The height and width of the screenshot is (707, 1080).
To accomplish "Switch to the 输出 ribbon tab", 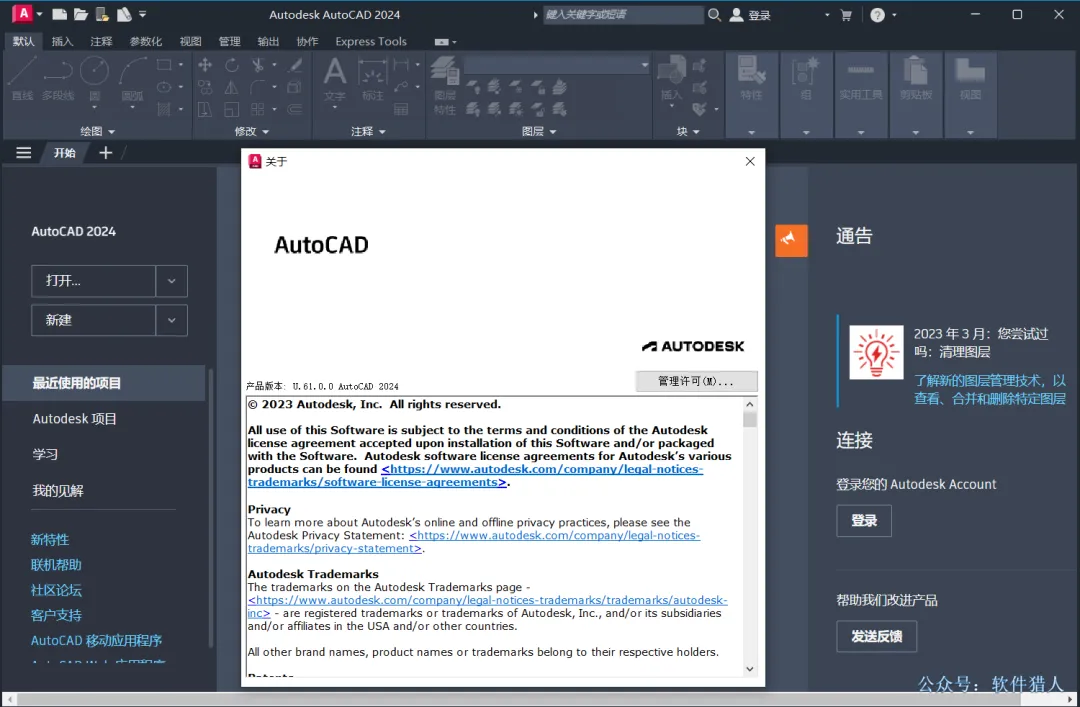I will pos(268,41).
